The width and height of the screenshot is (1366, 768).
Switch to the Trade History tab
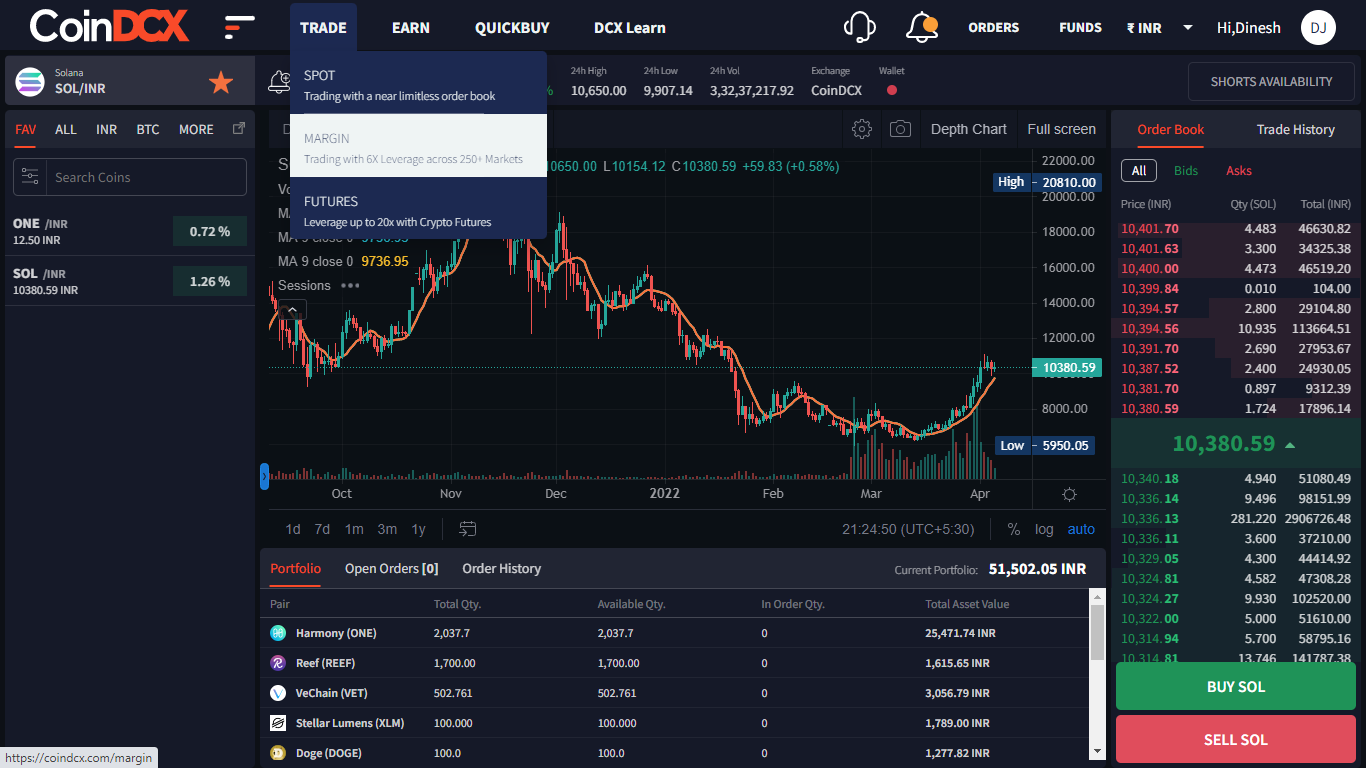tap(1295, 129)
